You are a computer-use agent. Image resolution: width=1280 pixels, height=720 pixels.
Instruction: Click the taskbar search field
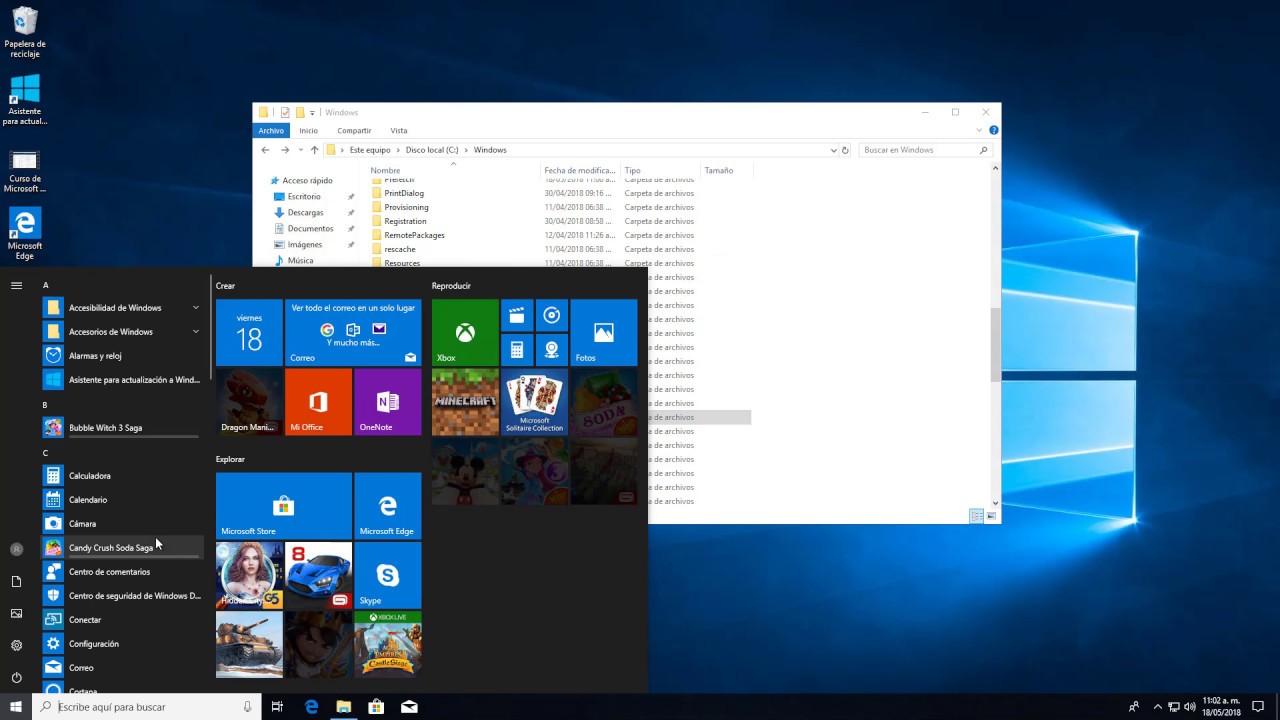(147, 707)
